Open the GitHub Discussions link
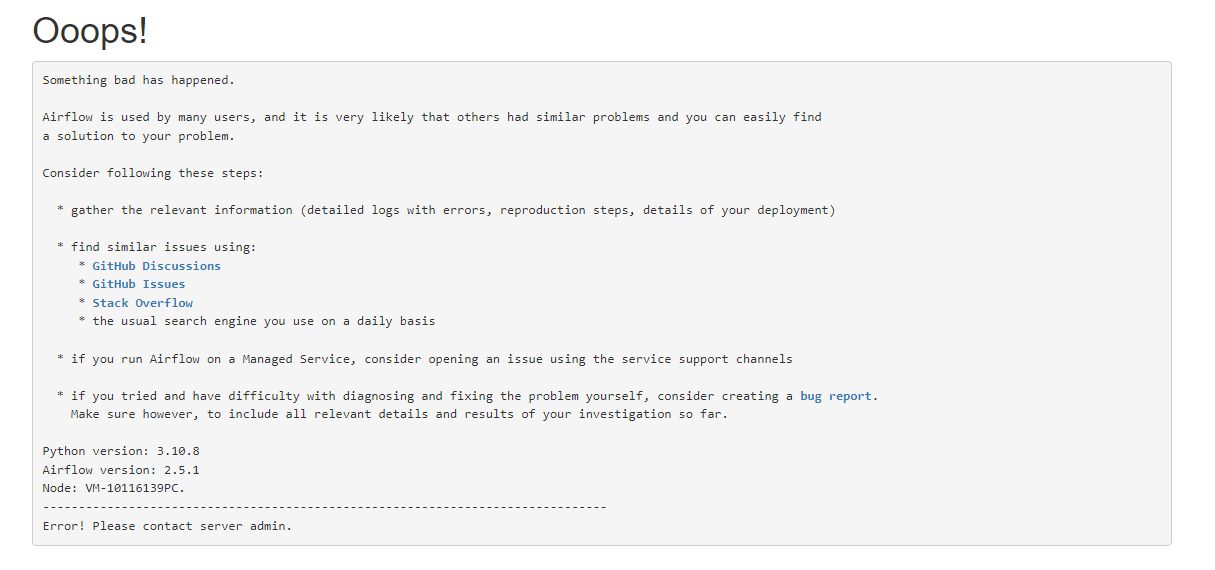Screen dimensions: 1215x570 156,266
